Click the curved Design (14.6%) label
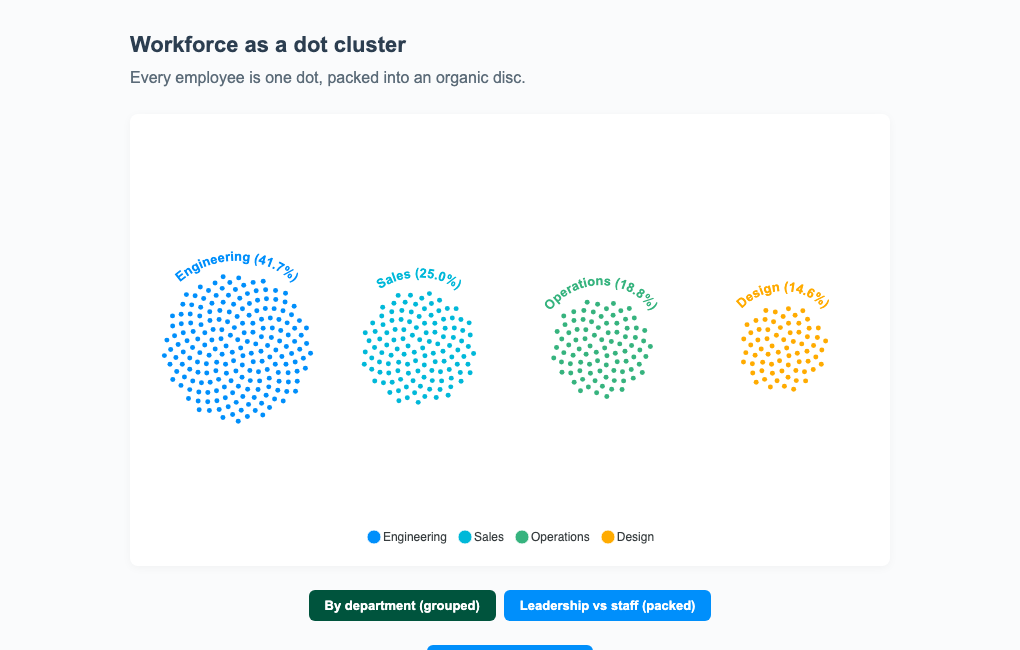 pos(783,294)
